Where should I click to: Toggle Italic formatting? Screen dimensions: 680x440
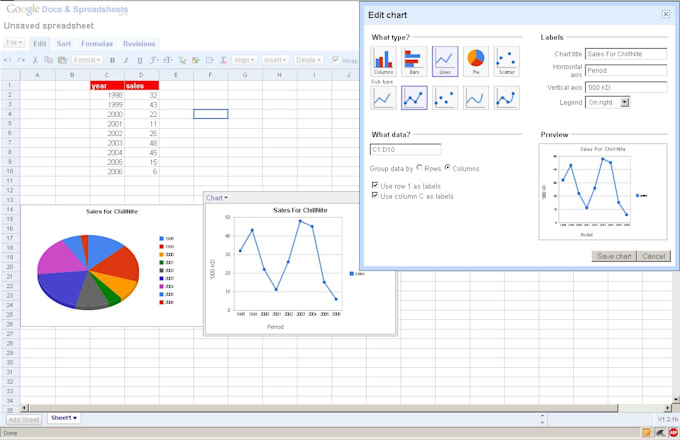pyautogui.click(x=126, y=60)
